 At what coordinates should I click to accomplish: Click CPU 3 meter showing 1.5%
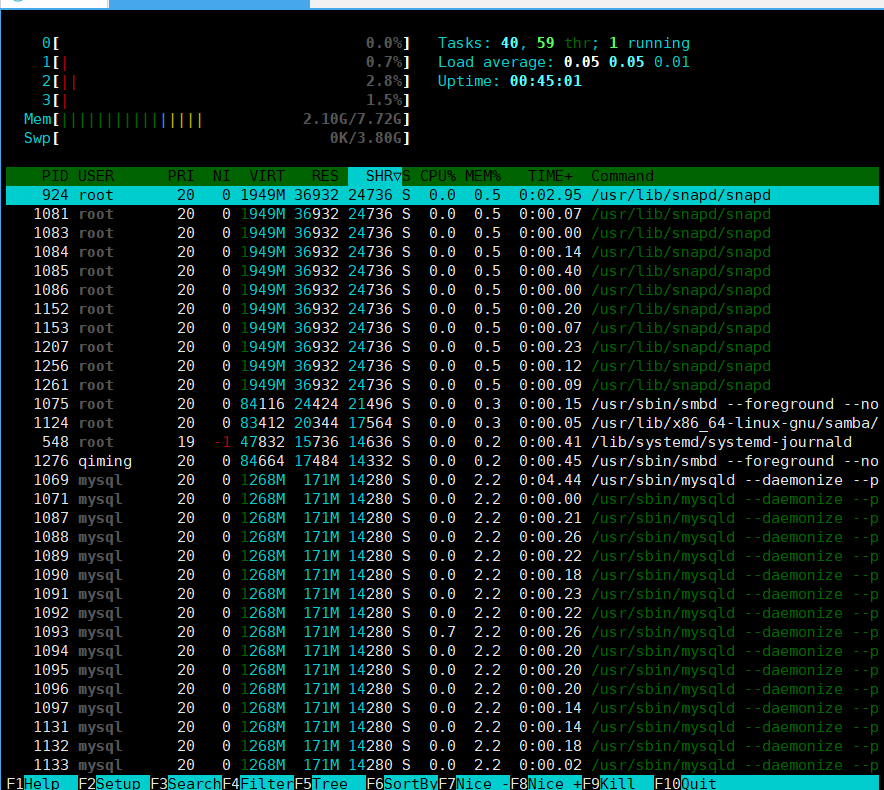226,100
